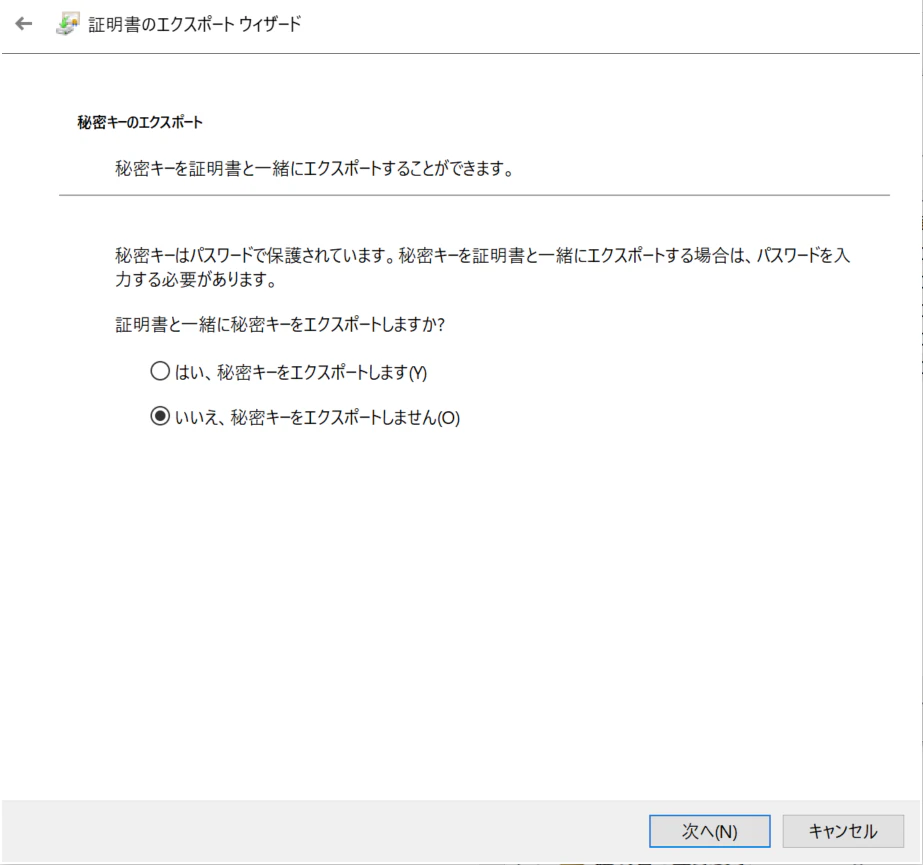Click the 証明書のエクスポート ウィザード title text
Image resolution: width=923 pixels, height=865 pixels.
(195, 24)
